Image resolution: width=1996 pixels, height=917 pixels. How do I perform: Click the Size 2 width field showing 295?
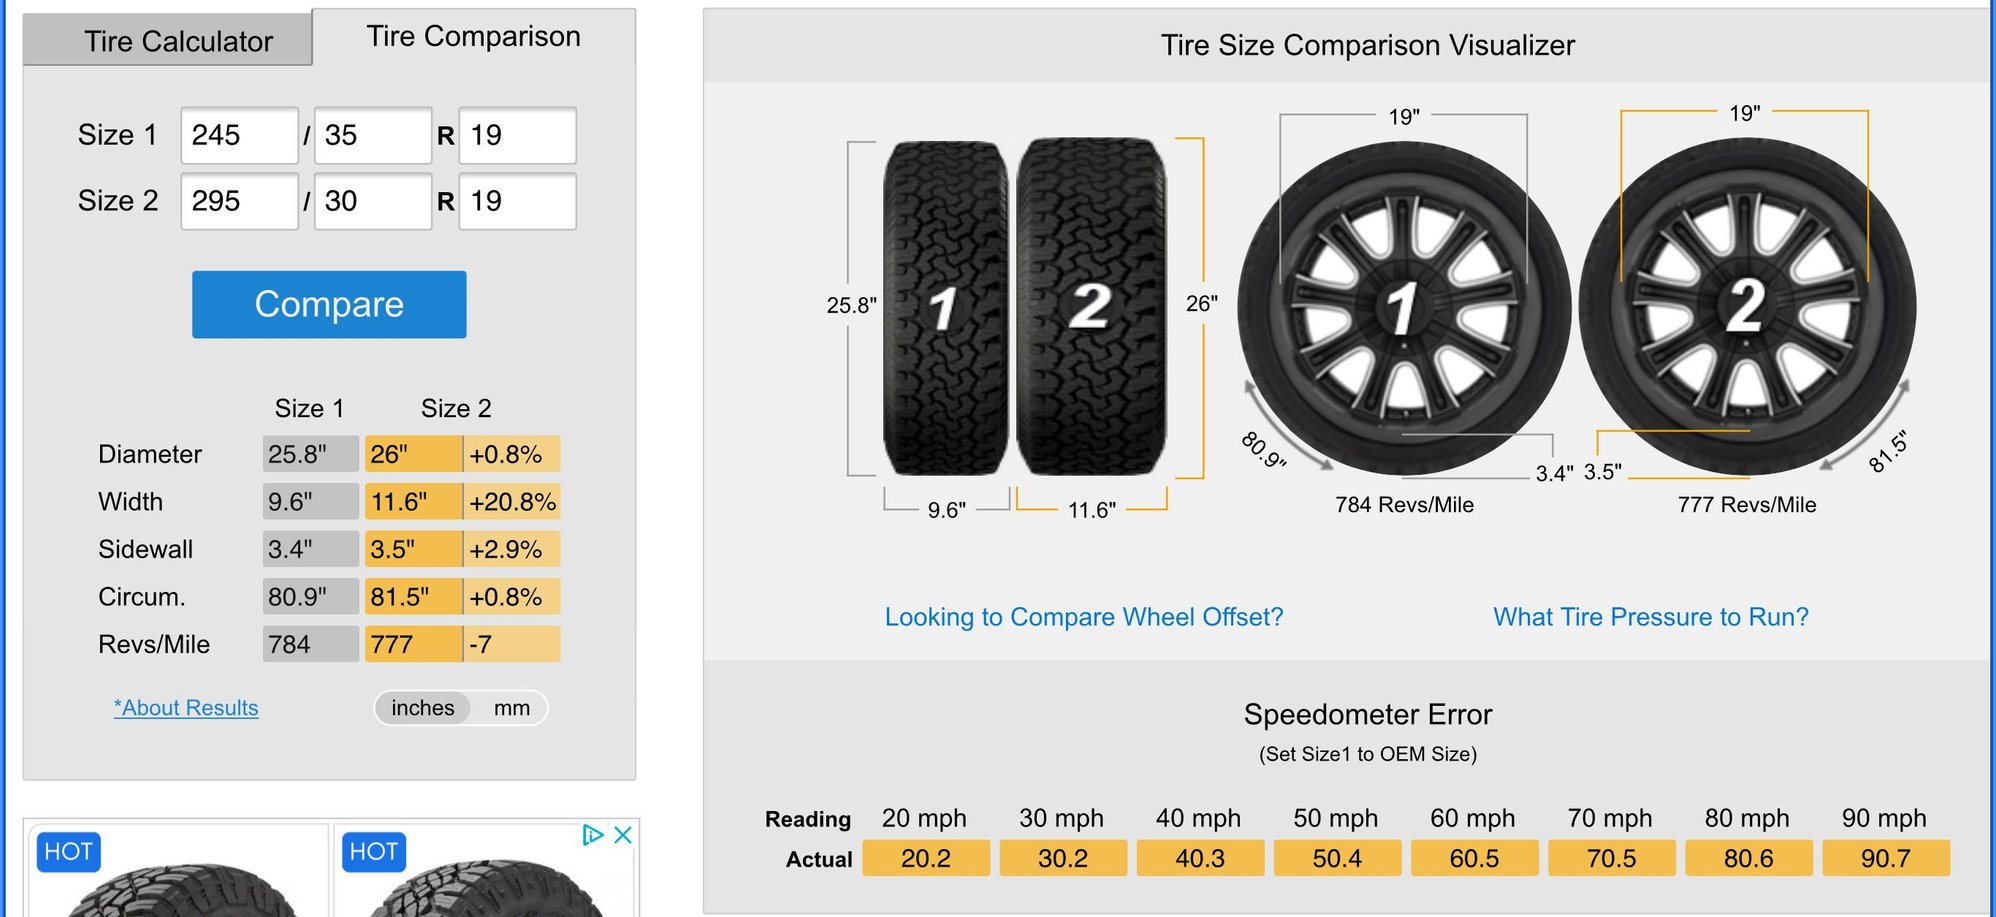[x=239, y=201]
